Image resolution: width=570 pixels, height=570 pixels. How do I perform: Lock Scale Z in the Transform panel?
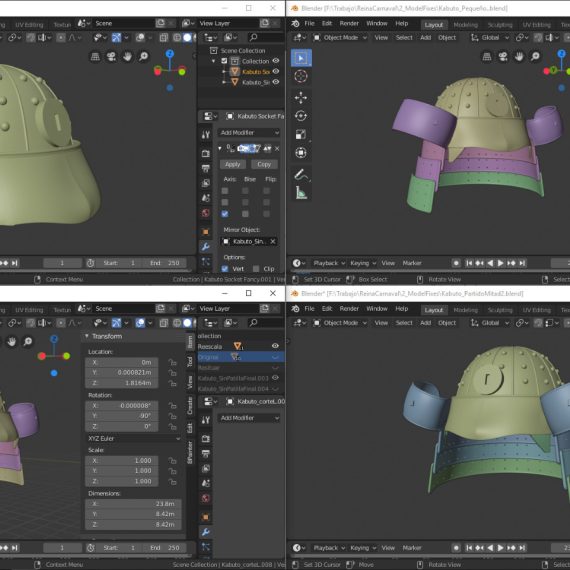172,482
